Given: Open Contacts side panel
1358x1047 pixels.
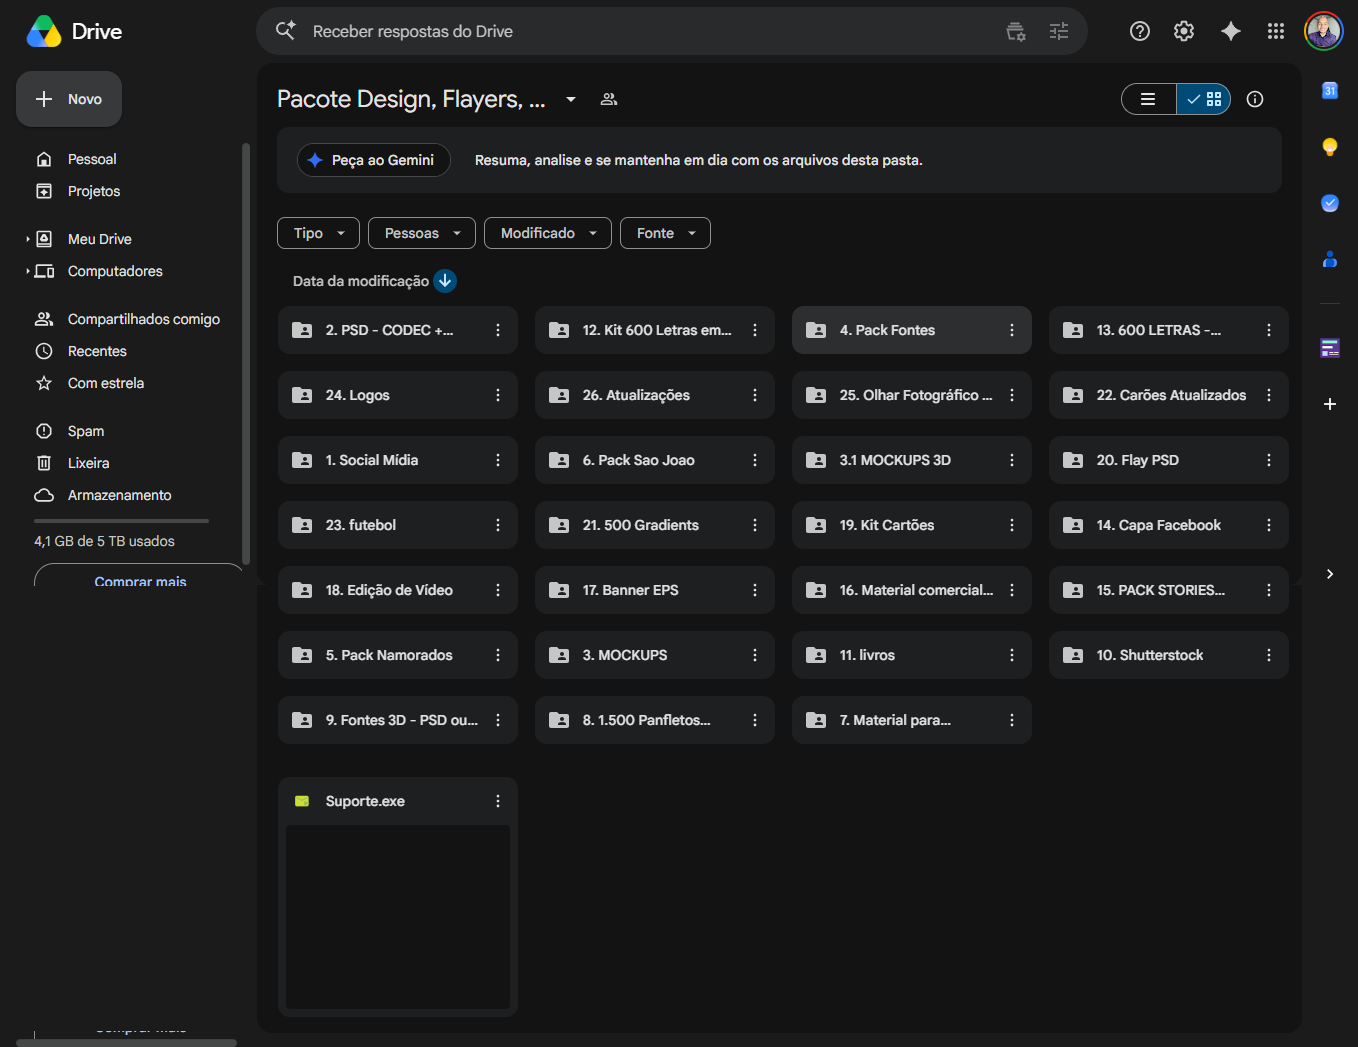Looking at the screenshot, I should pos(1330,259).
